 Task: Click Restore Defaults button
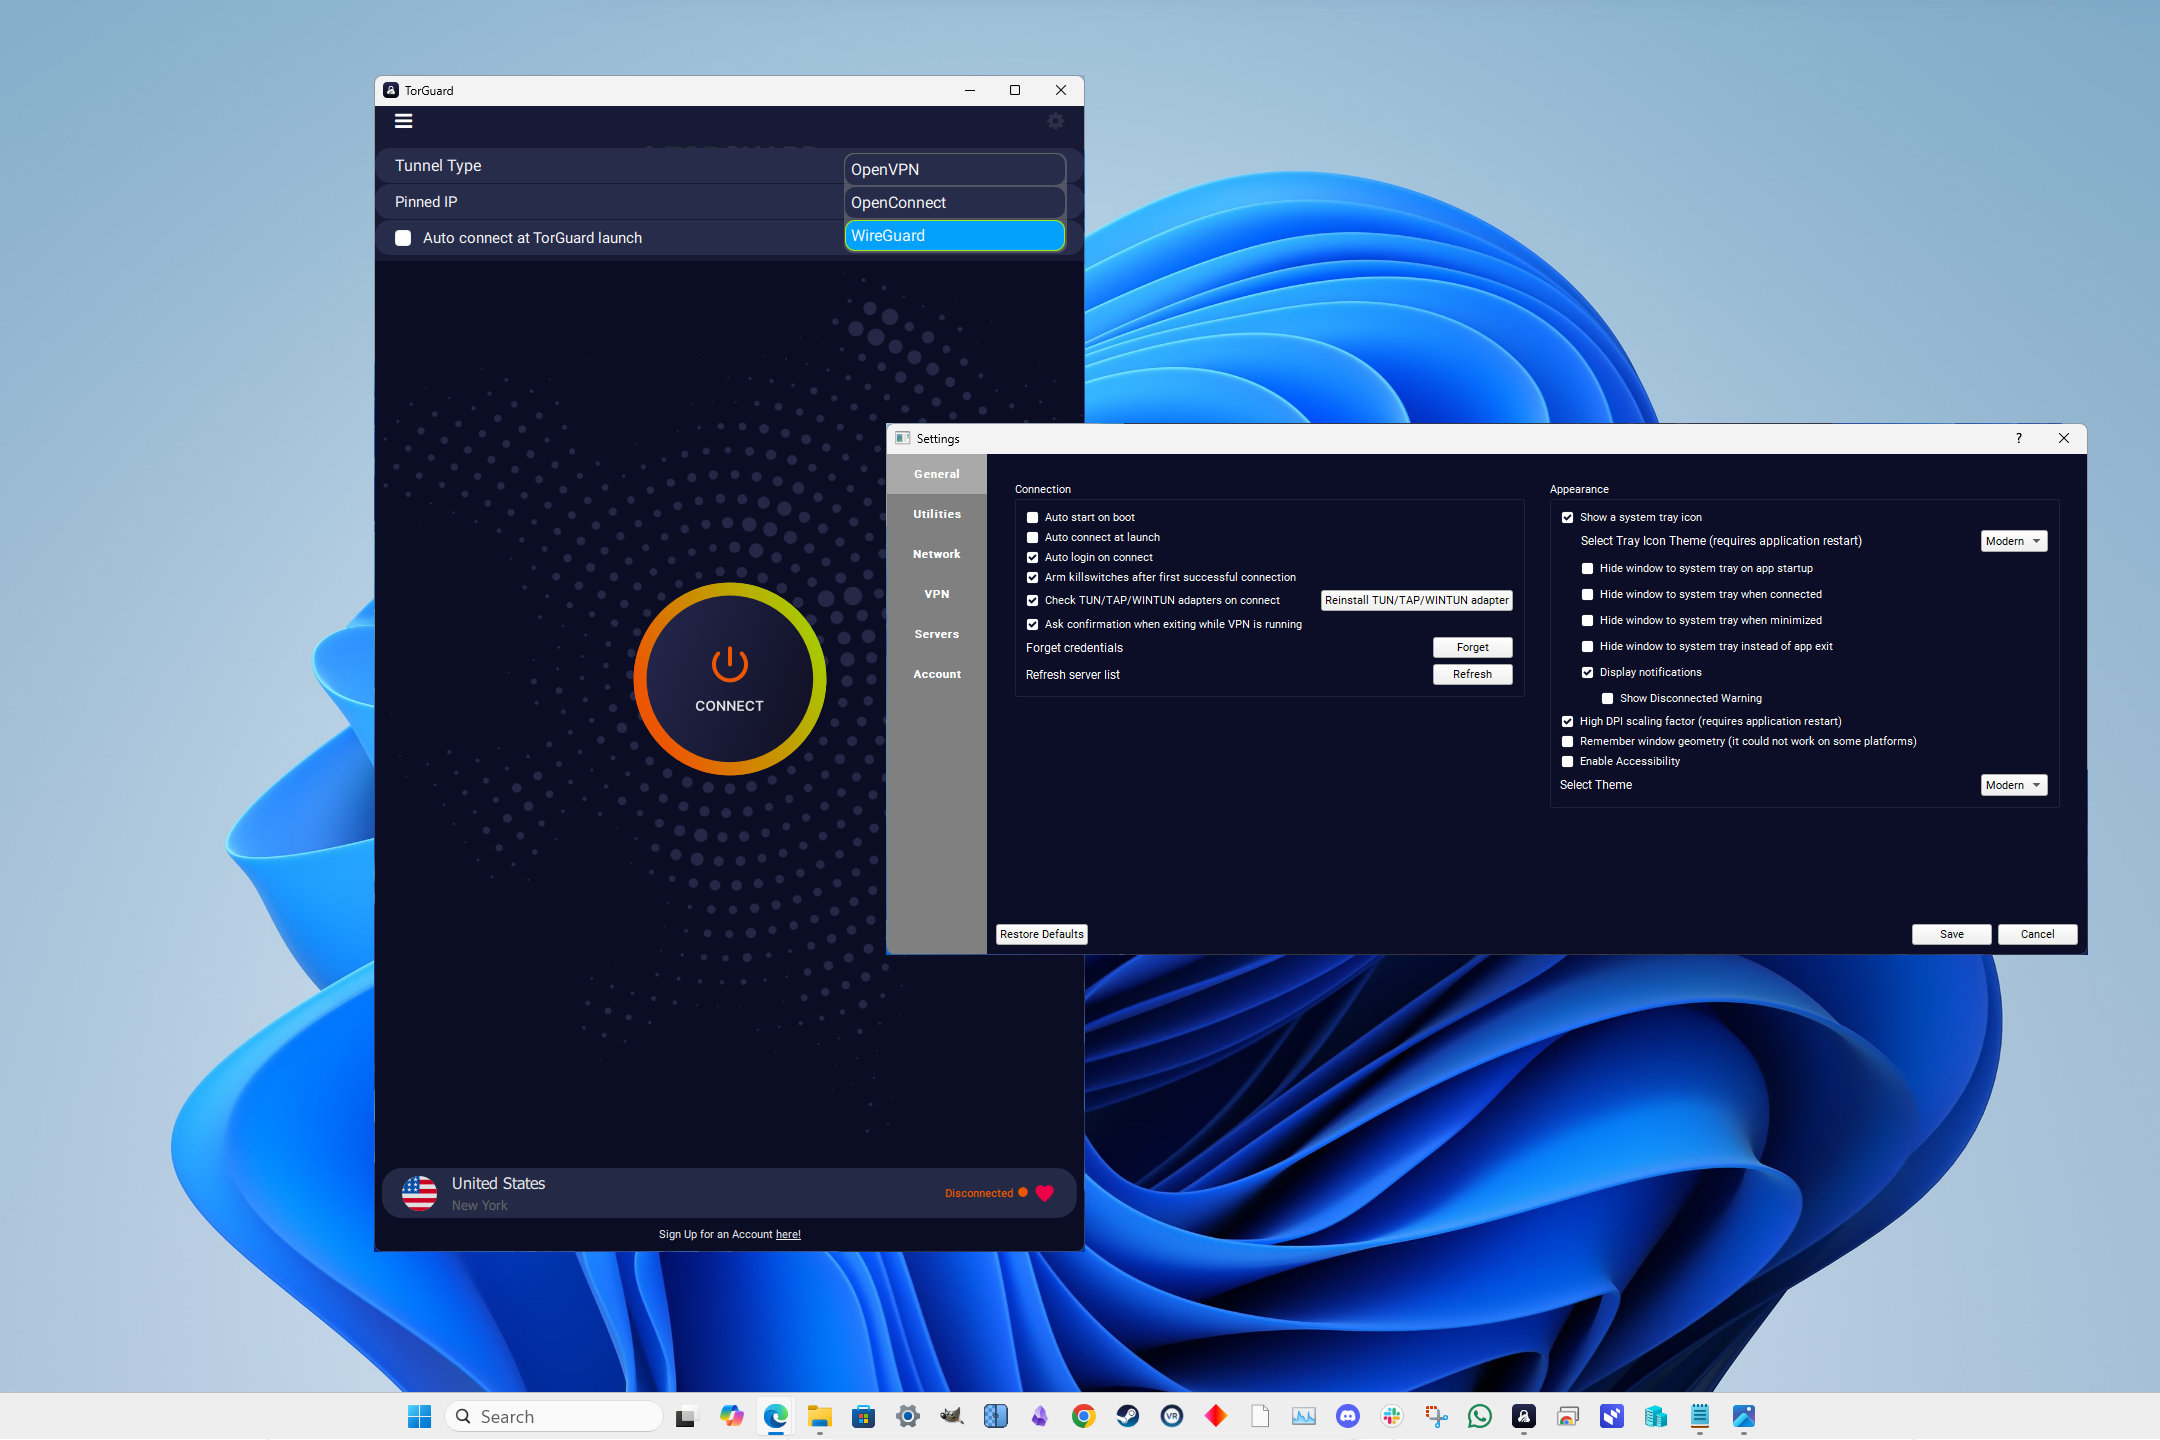pos(1040,932)
